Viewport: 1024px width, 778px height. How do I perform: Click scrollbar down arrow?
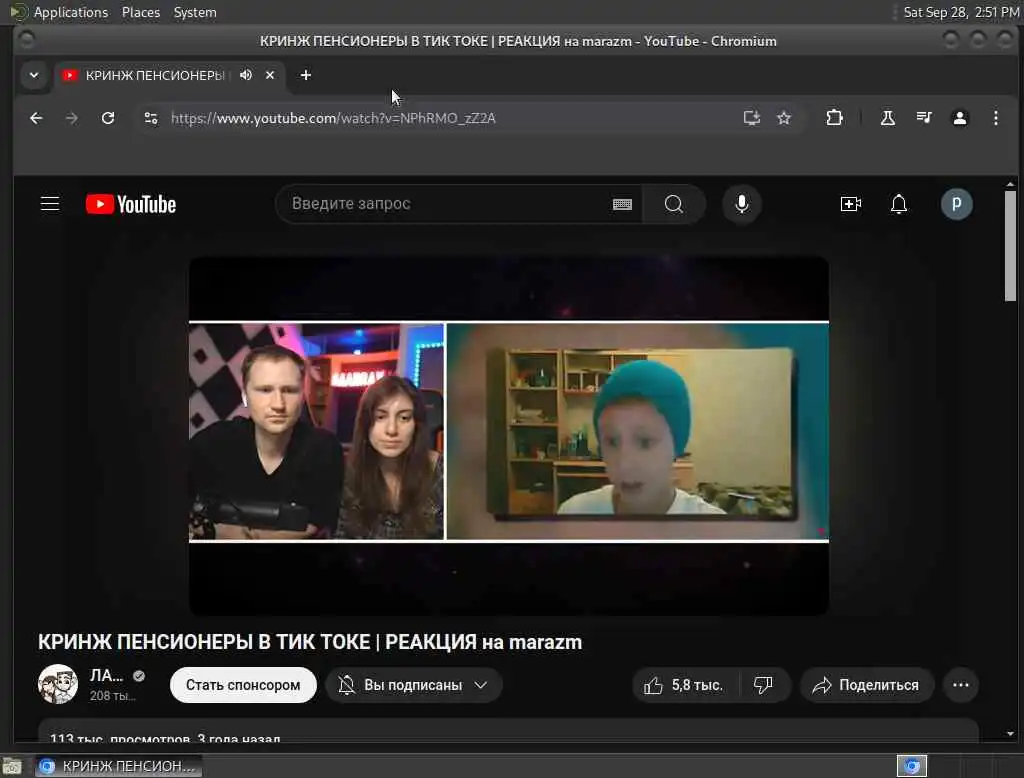1010,734
